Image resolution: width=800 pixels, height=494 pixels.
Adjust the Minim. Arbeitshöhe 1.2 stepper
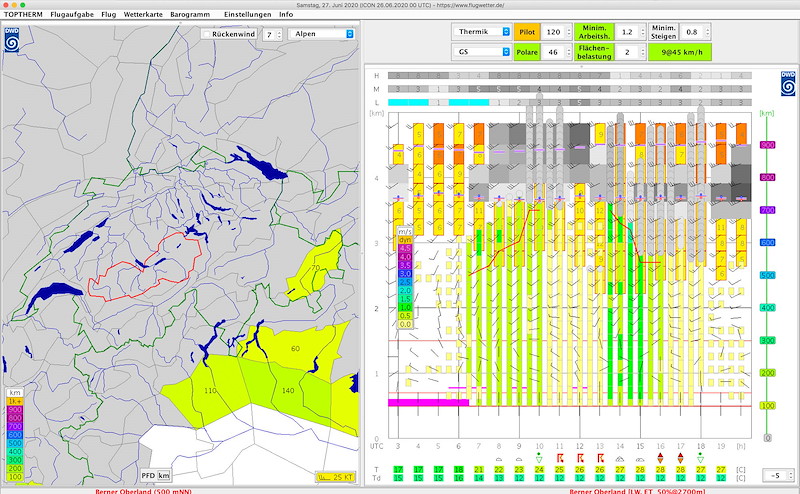click(642, 32)
